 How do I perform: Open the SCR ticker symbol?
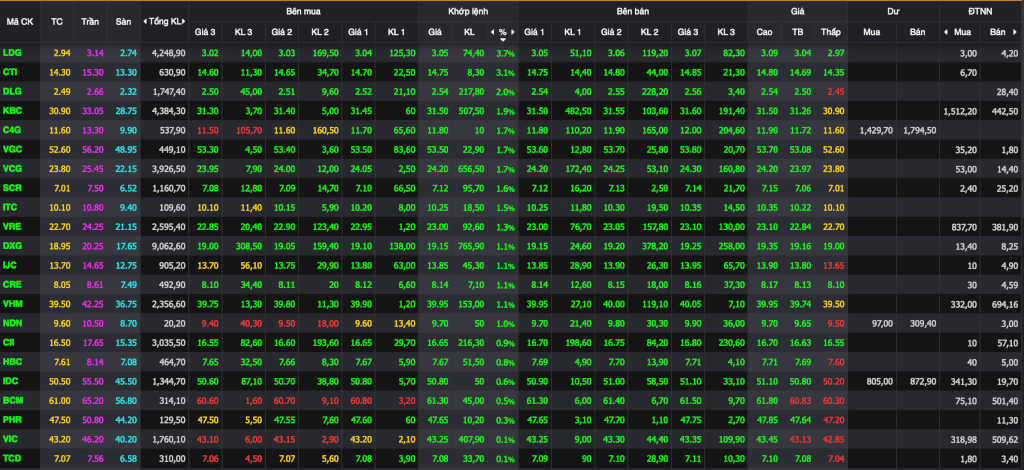coord(12,188)
